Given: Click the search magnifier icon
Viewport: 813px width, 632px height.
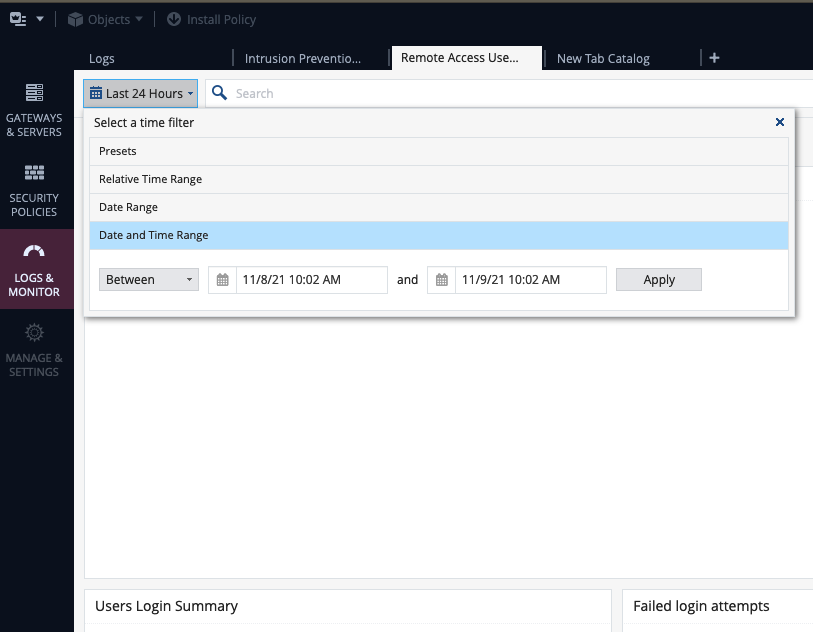Looking at the screenshot, I should coord(218,93).
